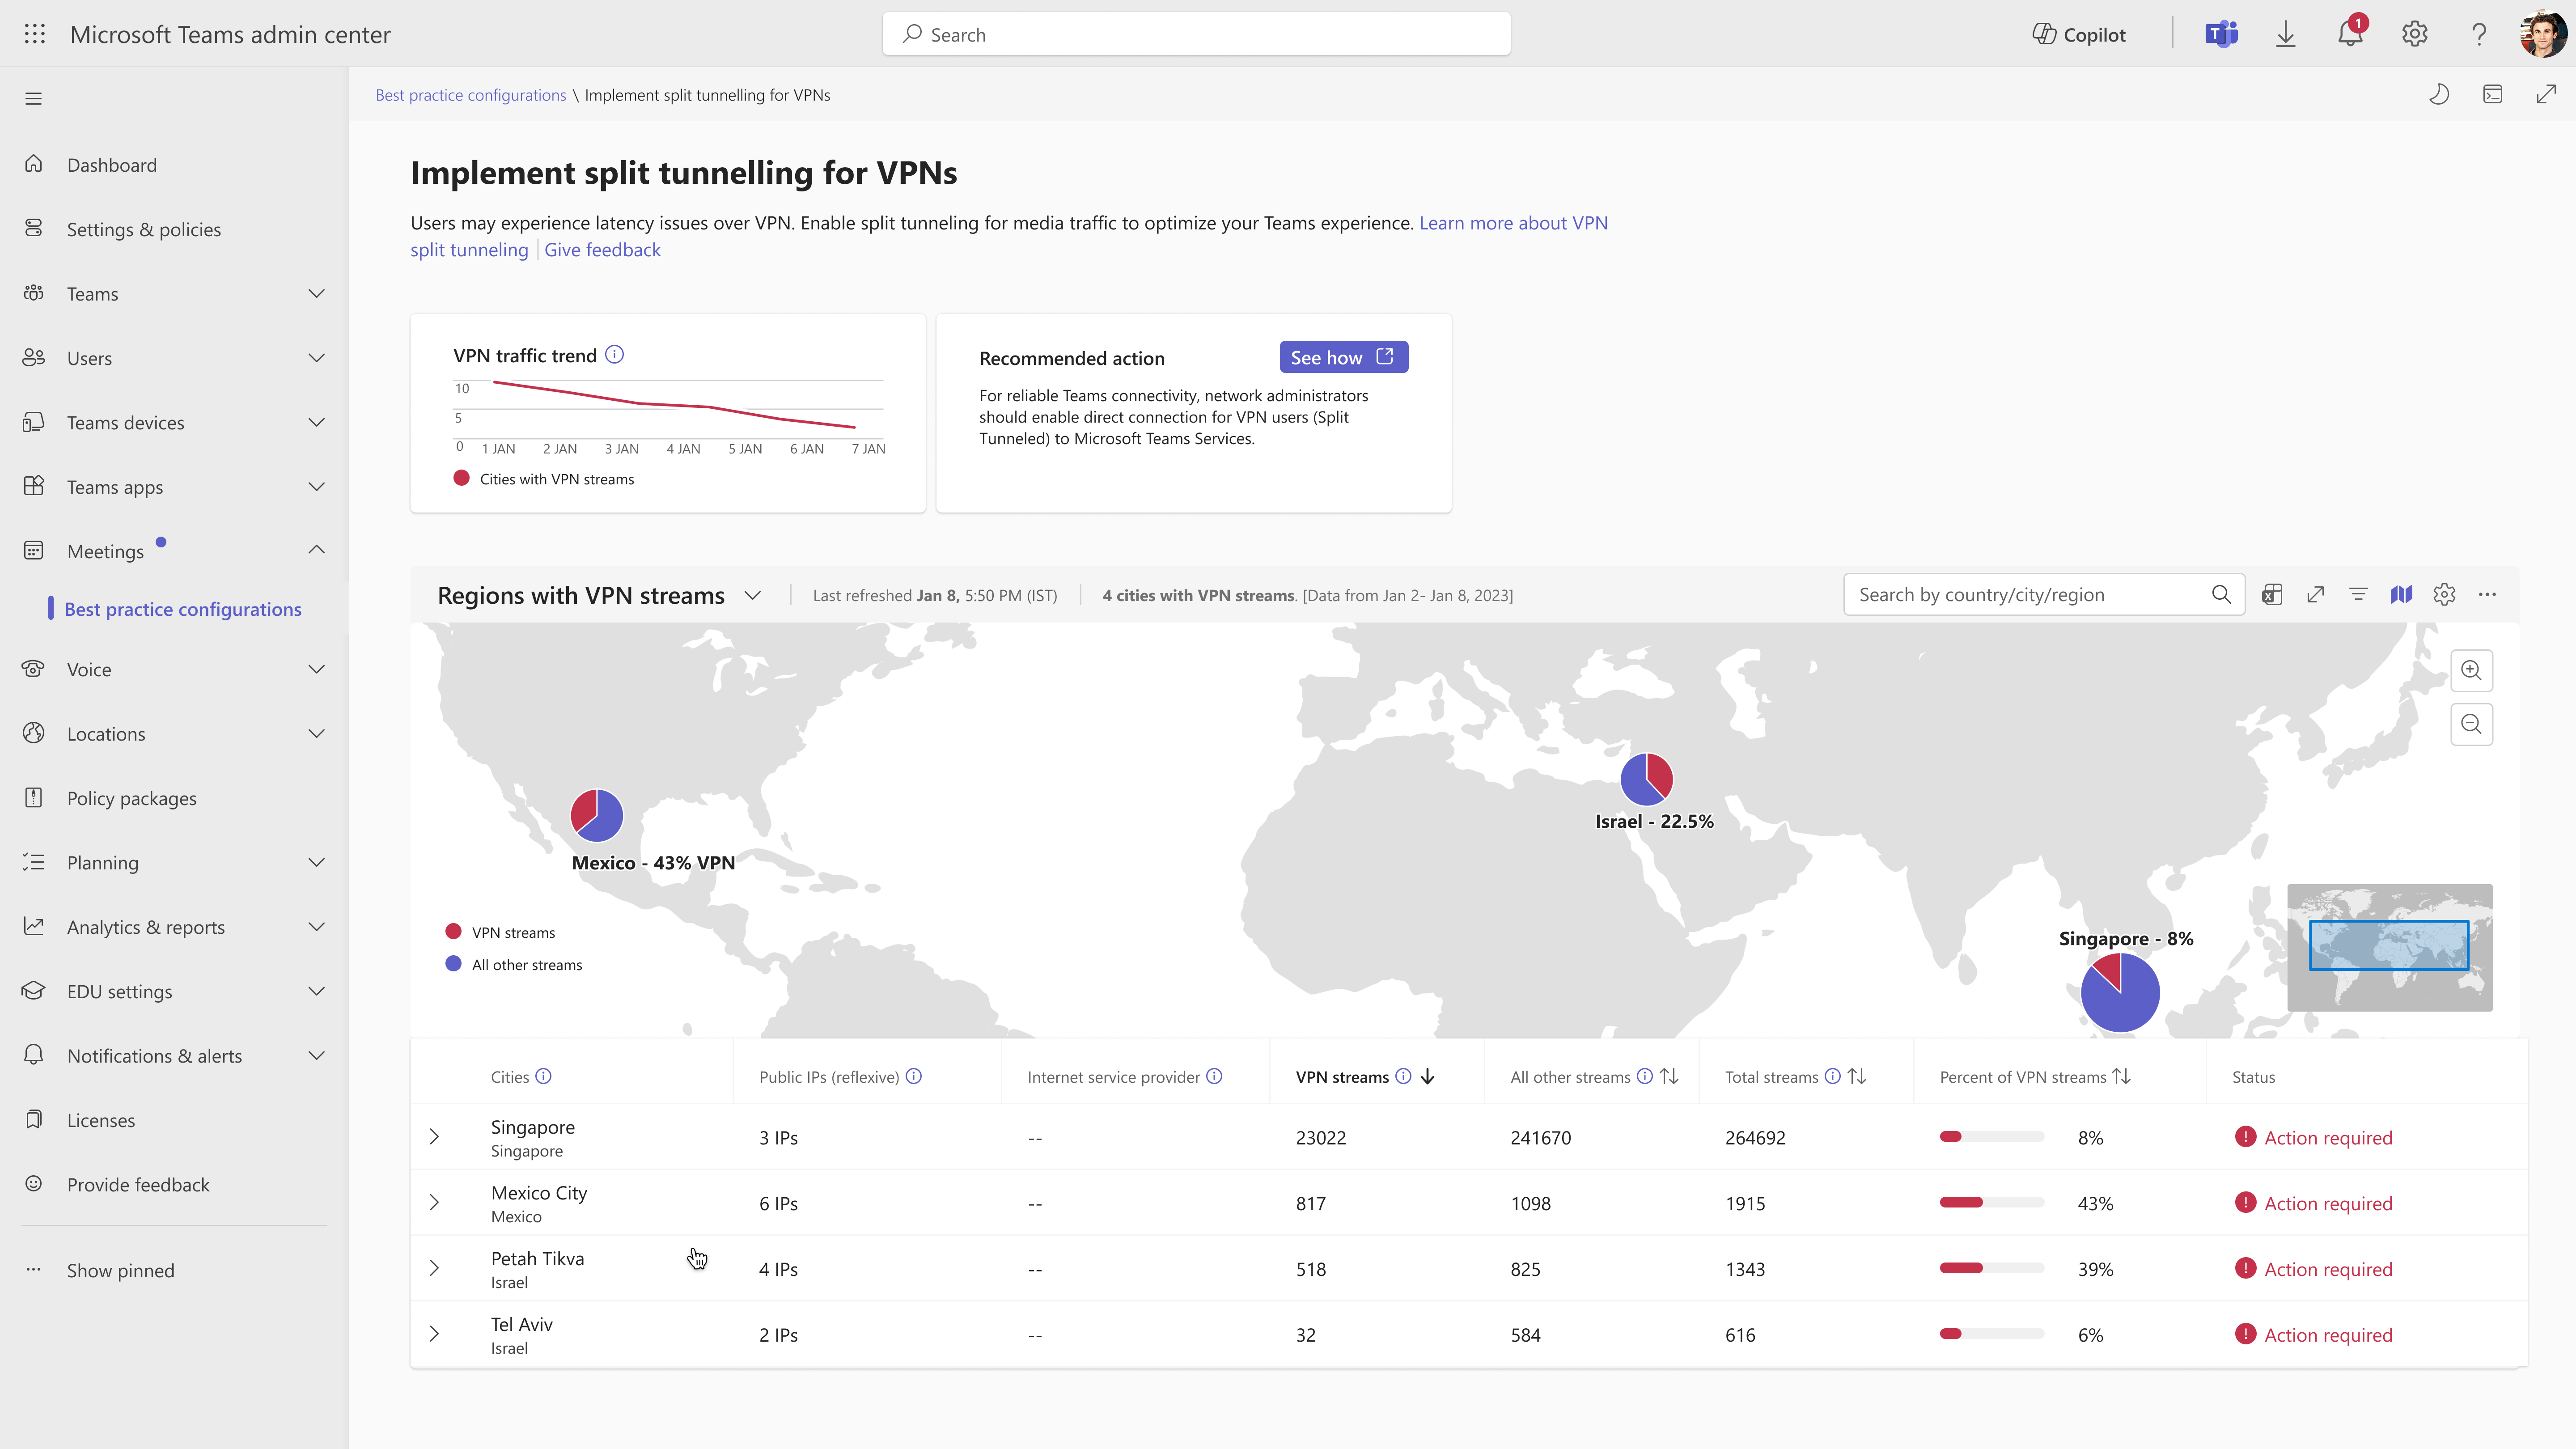Expand the Tel Aviv row
Viewport: 2576px width, 1449px height.
(434, 1334)
